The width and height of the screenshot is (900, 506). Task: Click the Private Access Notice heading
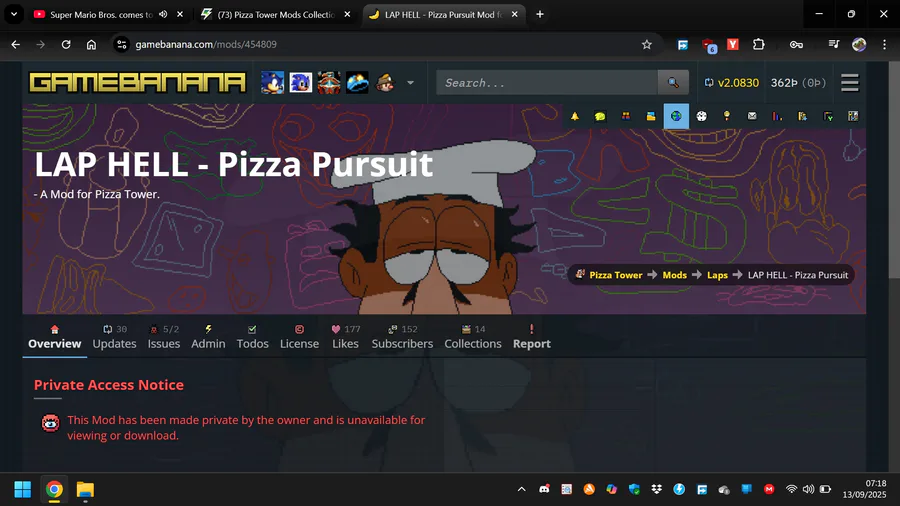[108, 385]
